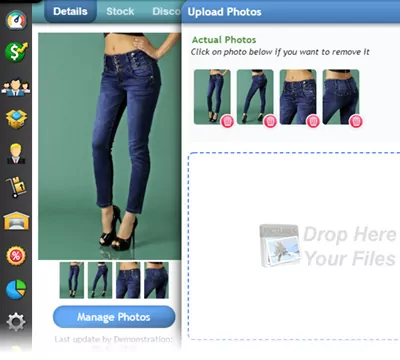Switch to the partially hidden Discounts tab
This screenshot has width=400, height=360.
[166, 11]
